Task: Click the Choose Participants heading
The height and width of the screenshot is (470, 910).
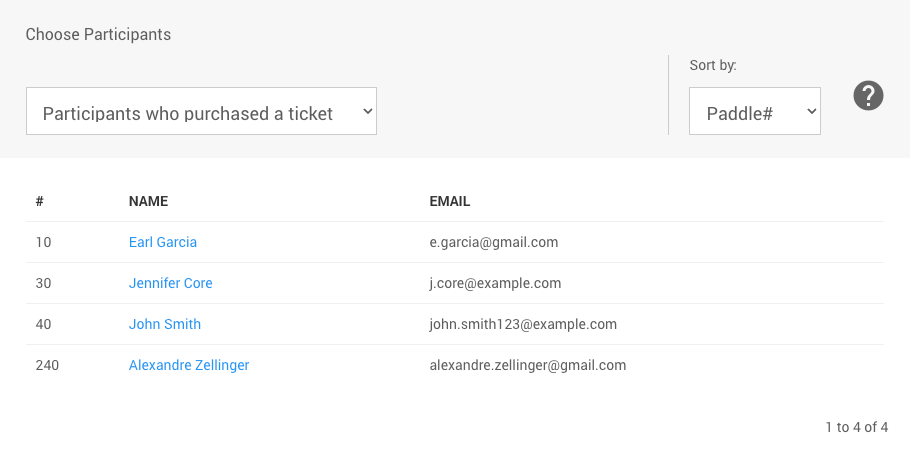Action: click(x=98, y=35)
